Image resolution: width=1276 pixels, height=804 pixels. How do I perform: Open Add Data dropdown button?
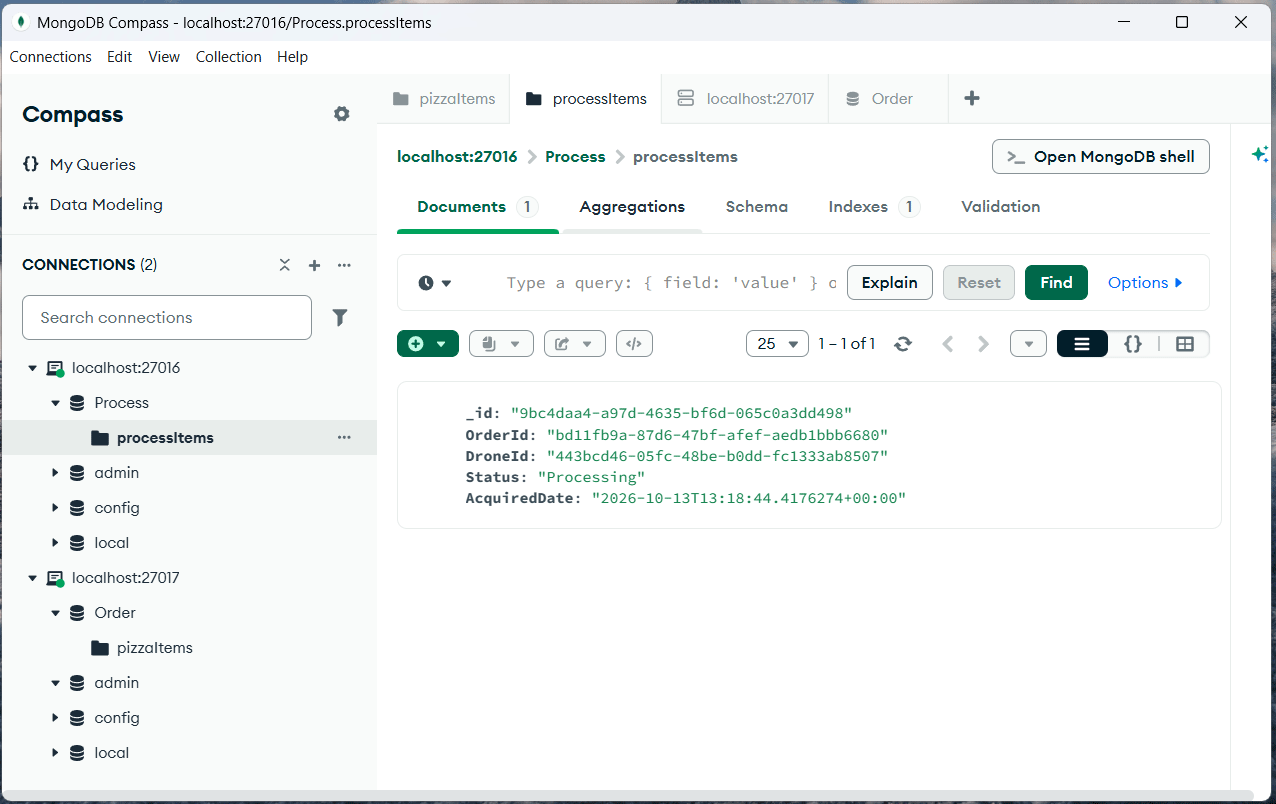(428, 344)
